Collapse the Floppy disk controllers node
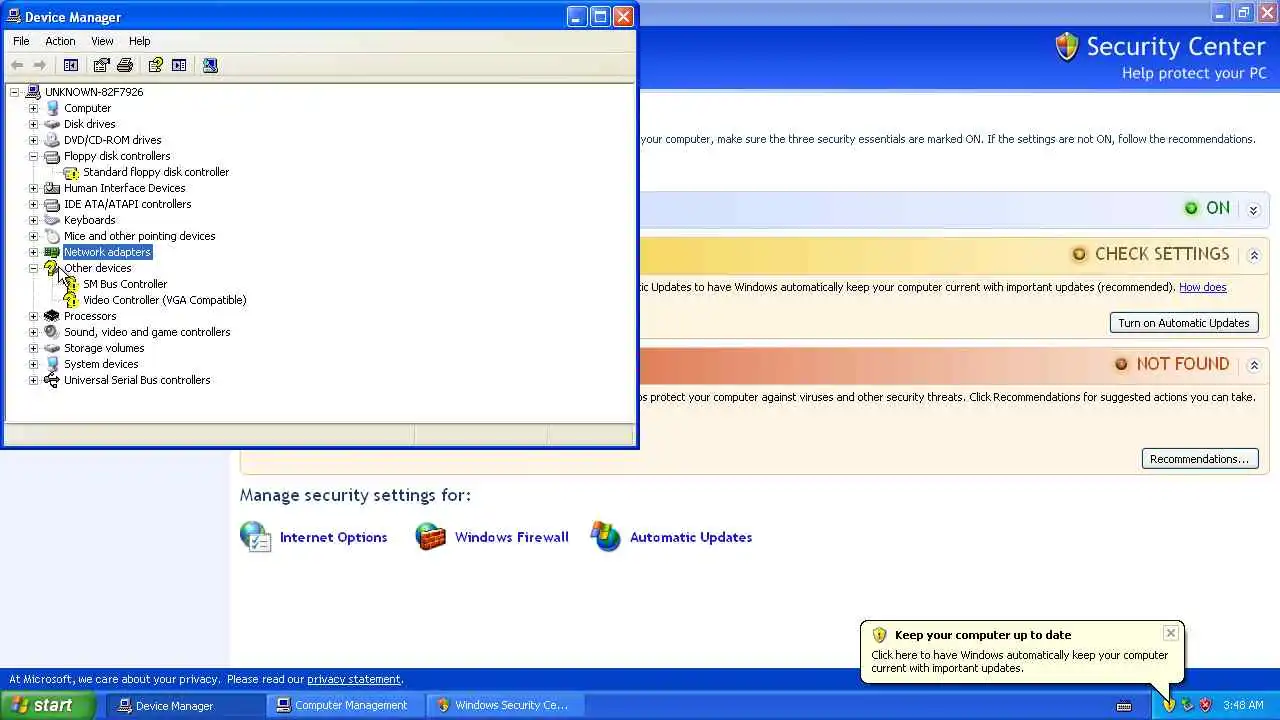 click(x=33, y=156)
